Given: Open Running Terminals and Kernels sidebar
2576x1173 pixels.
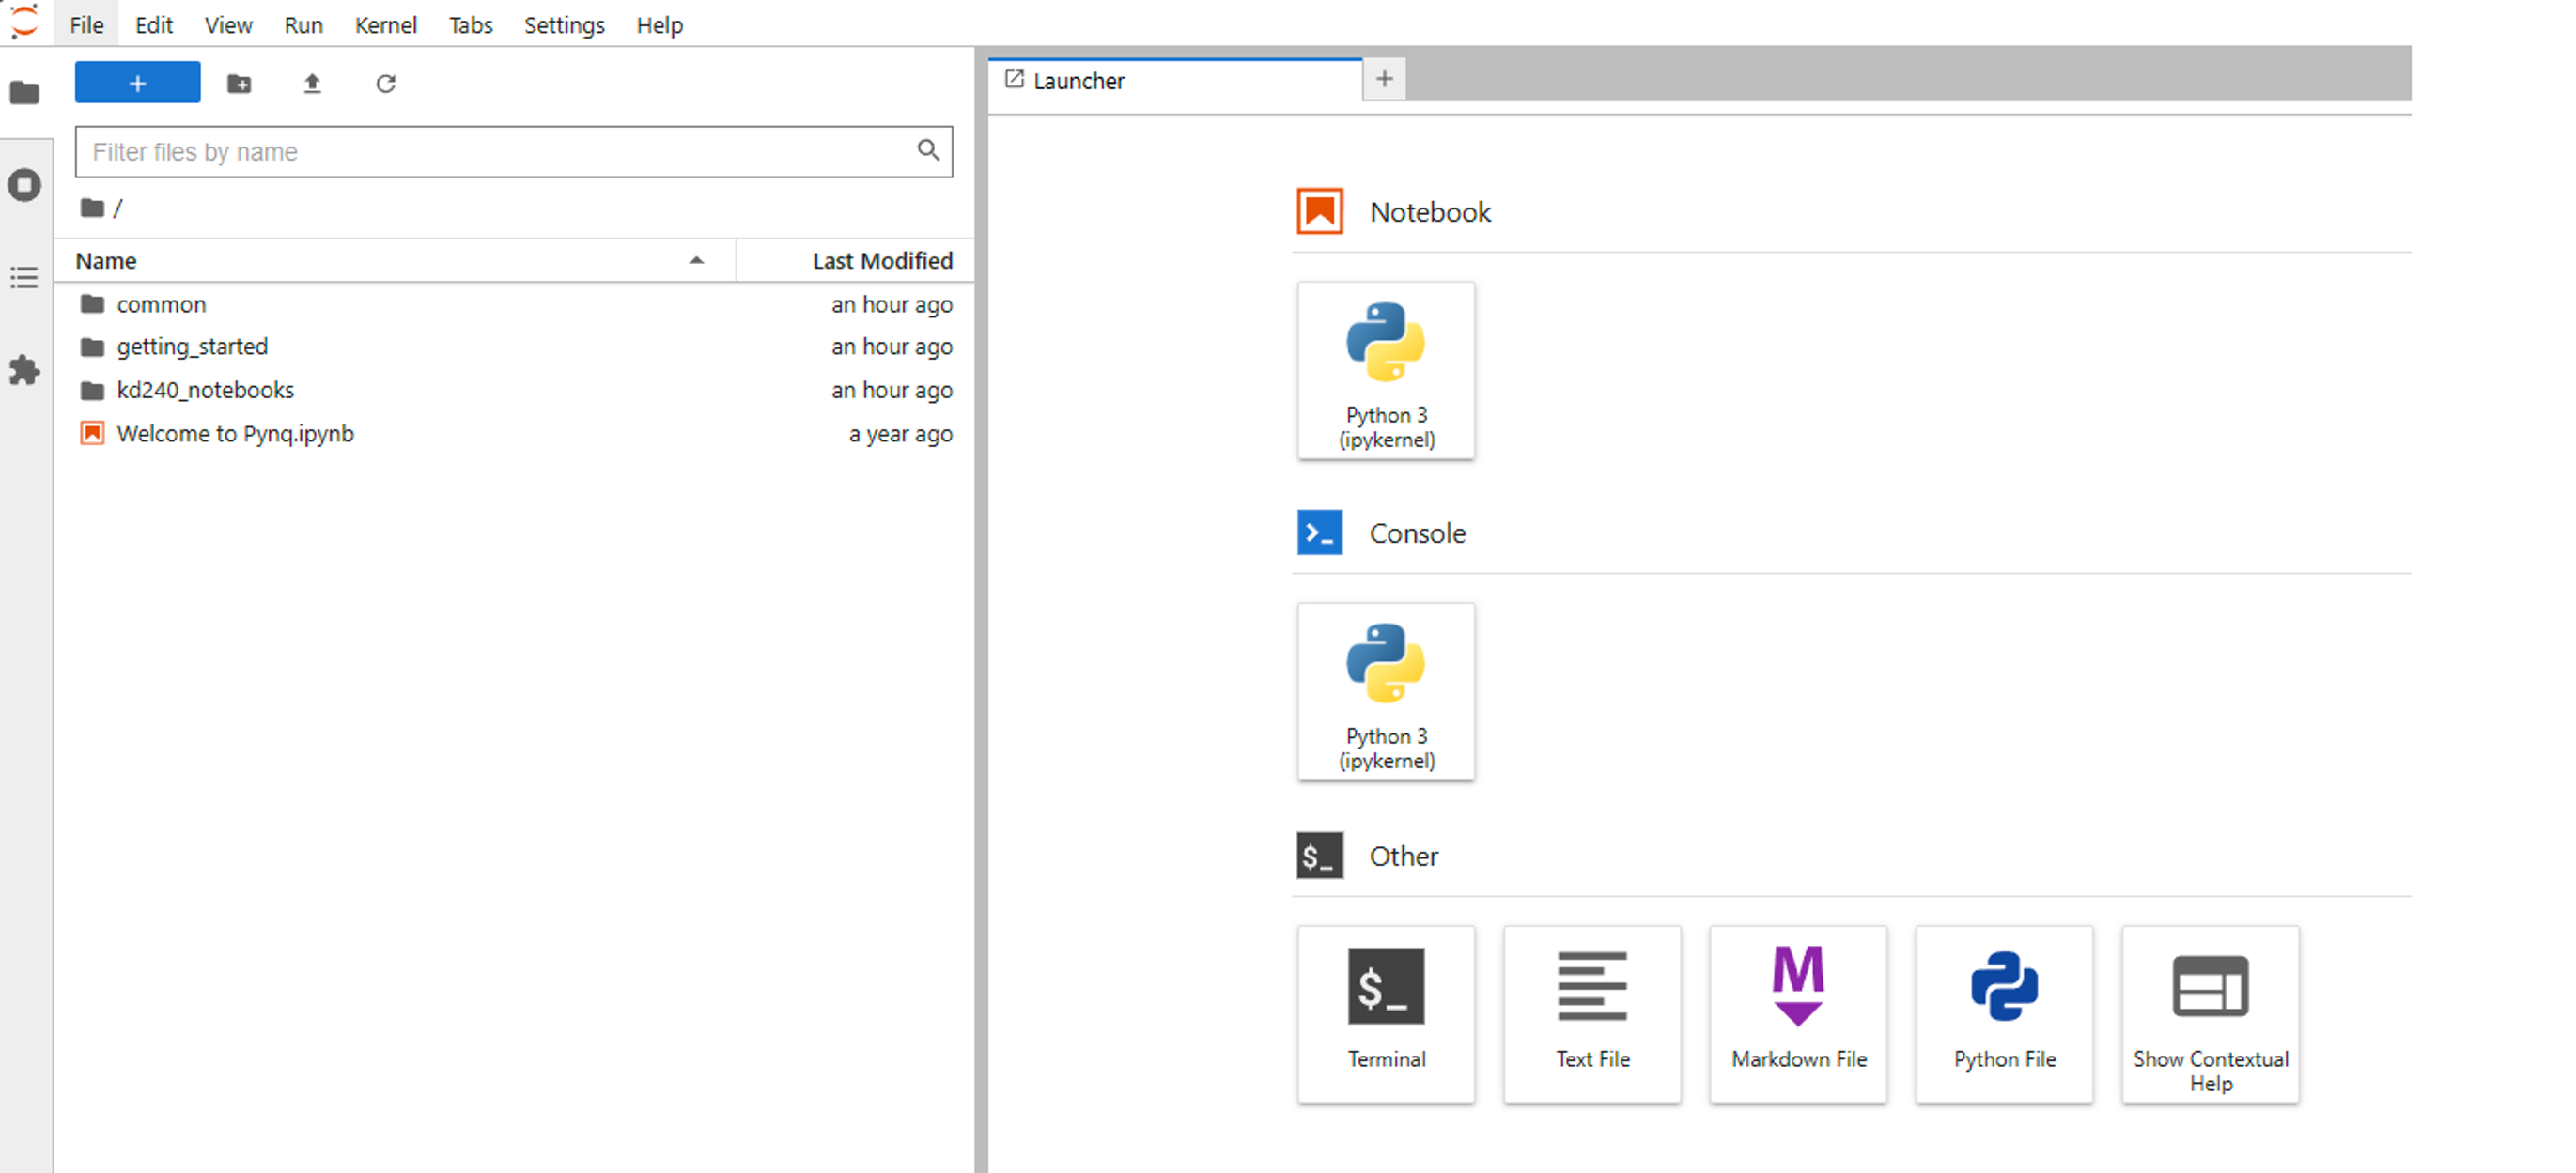Looking at the screenshot, I should pyautogui.click(x=25, y=185).
